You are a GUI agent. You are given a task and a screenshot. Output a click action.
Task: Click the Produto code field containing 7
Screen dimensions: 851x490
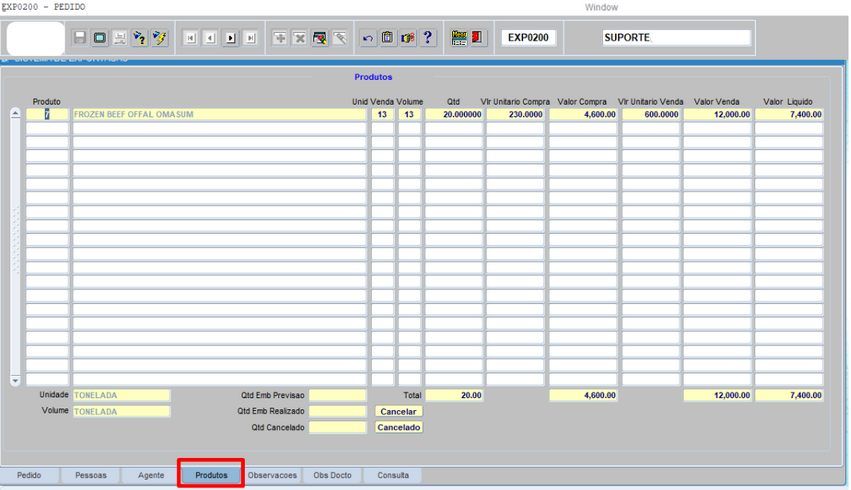[x=47, y=115]
